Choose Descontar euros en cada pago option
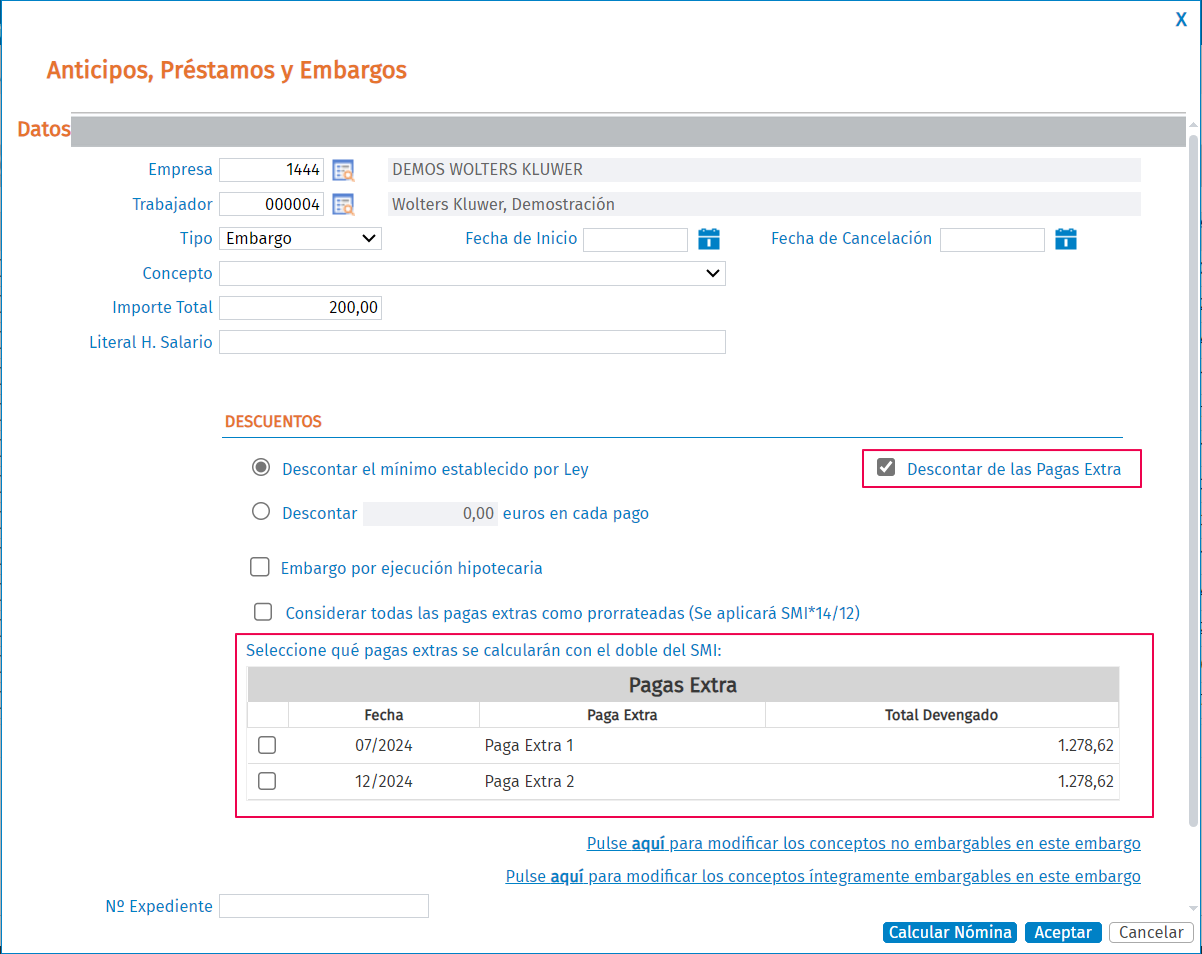 click(x=261, y=512)
